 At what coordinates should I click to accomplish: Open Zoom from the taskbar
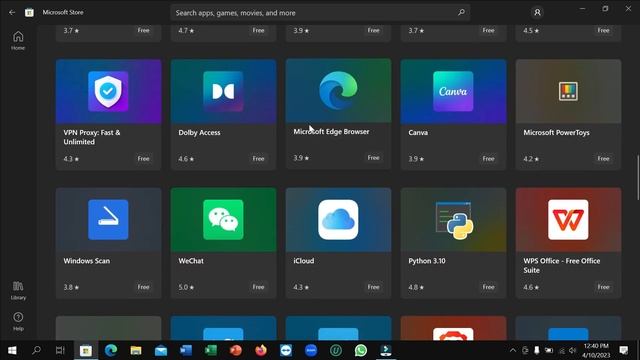tap(311, 350)
